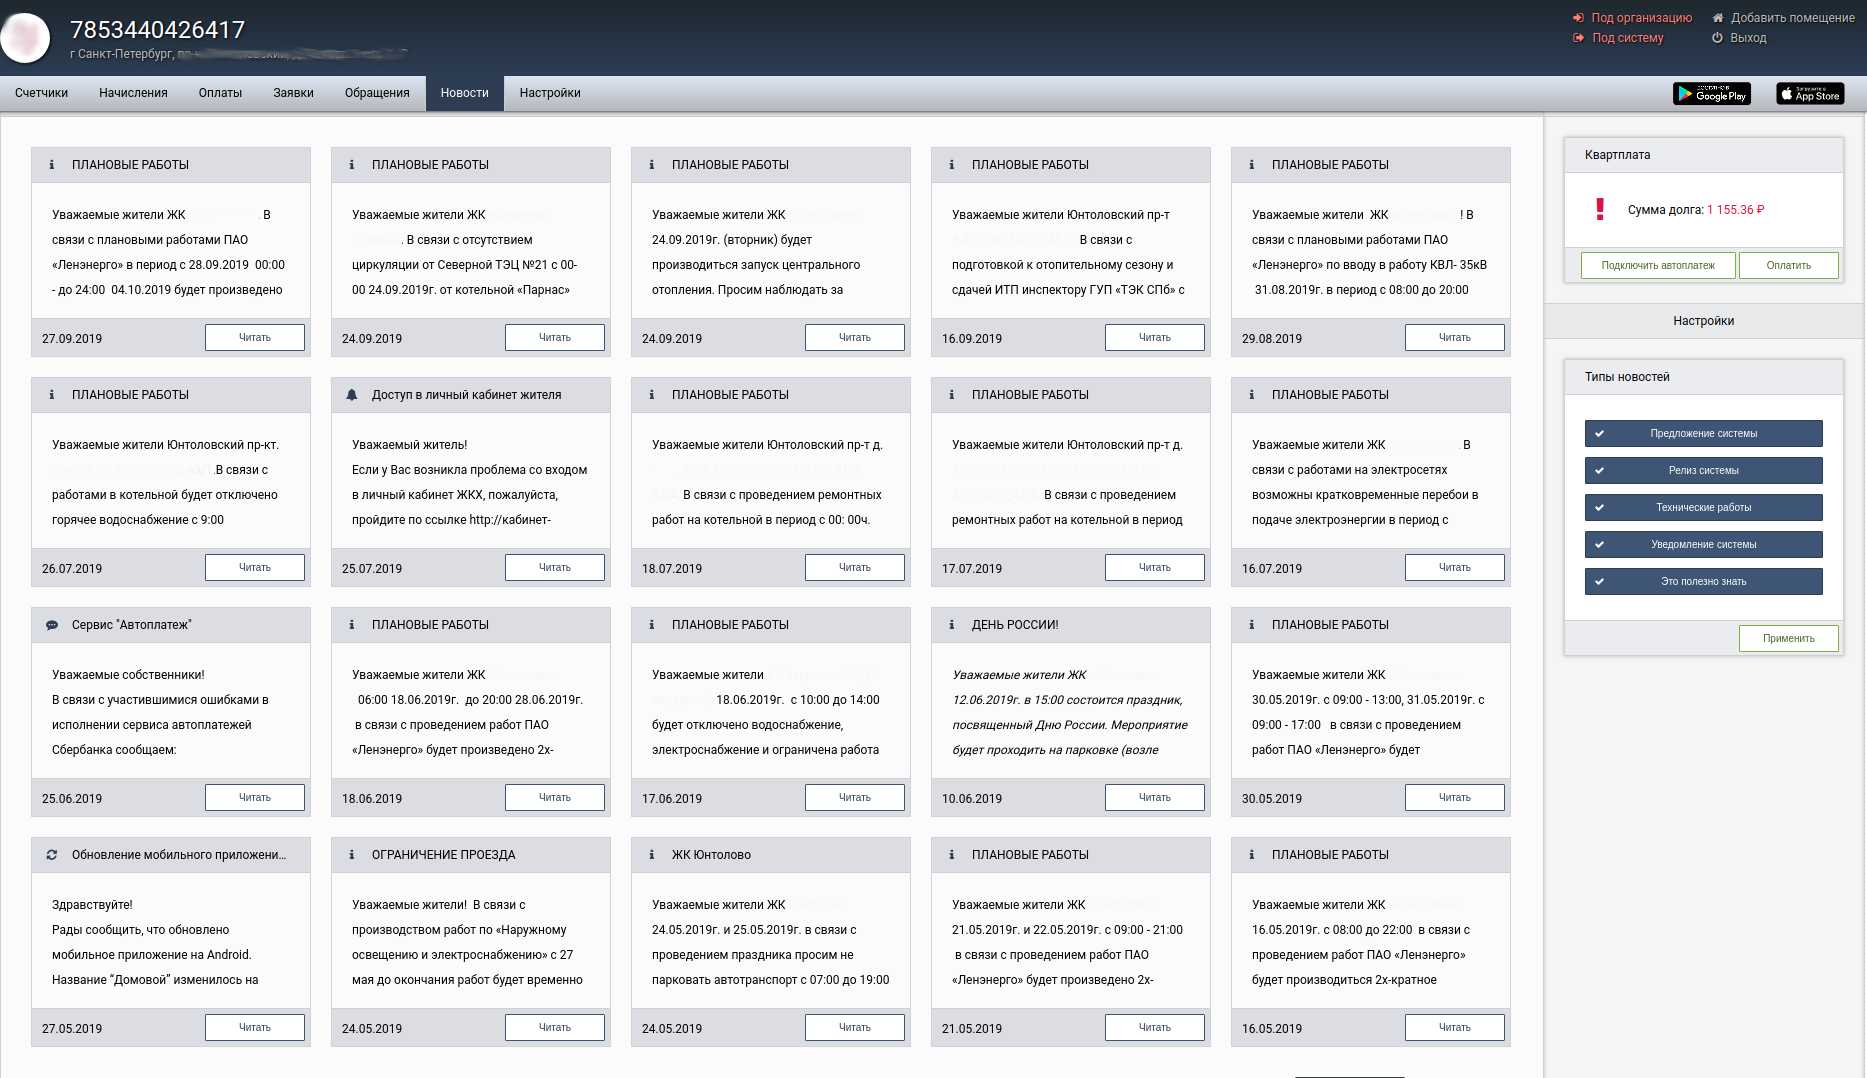
Task: Click the App Store badge
Action: (x=1810, y=94)
